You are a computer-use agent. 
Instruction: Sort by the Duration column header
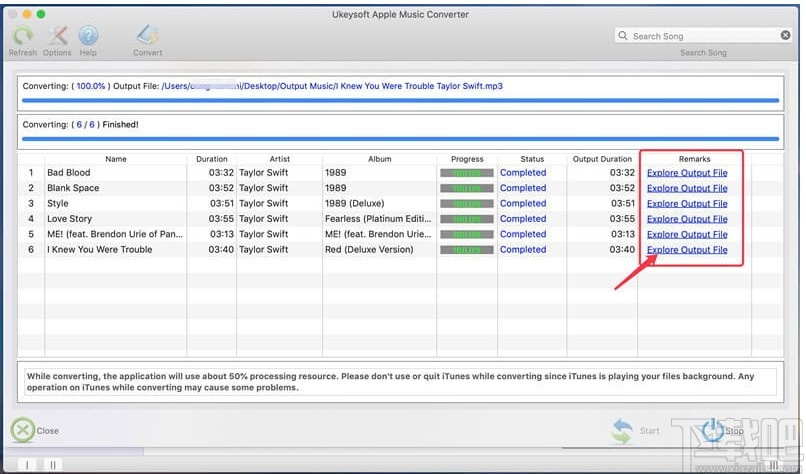pyautogui.click(x=211, y=159)
